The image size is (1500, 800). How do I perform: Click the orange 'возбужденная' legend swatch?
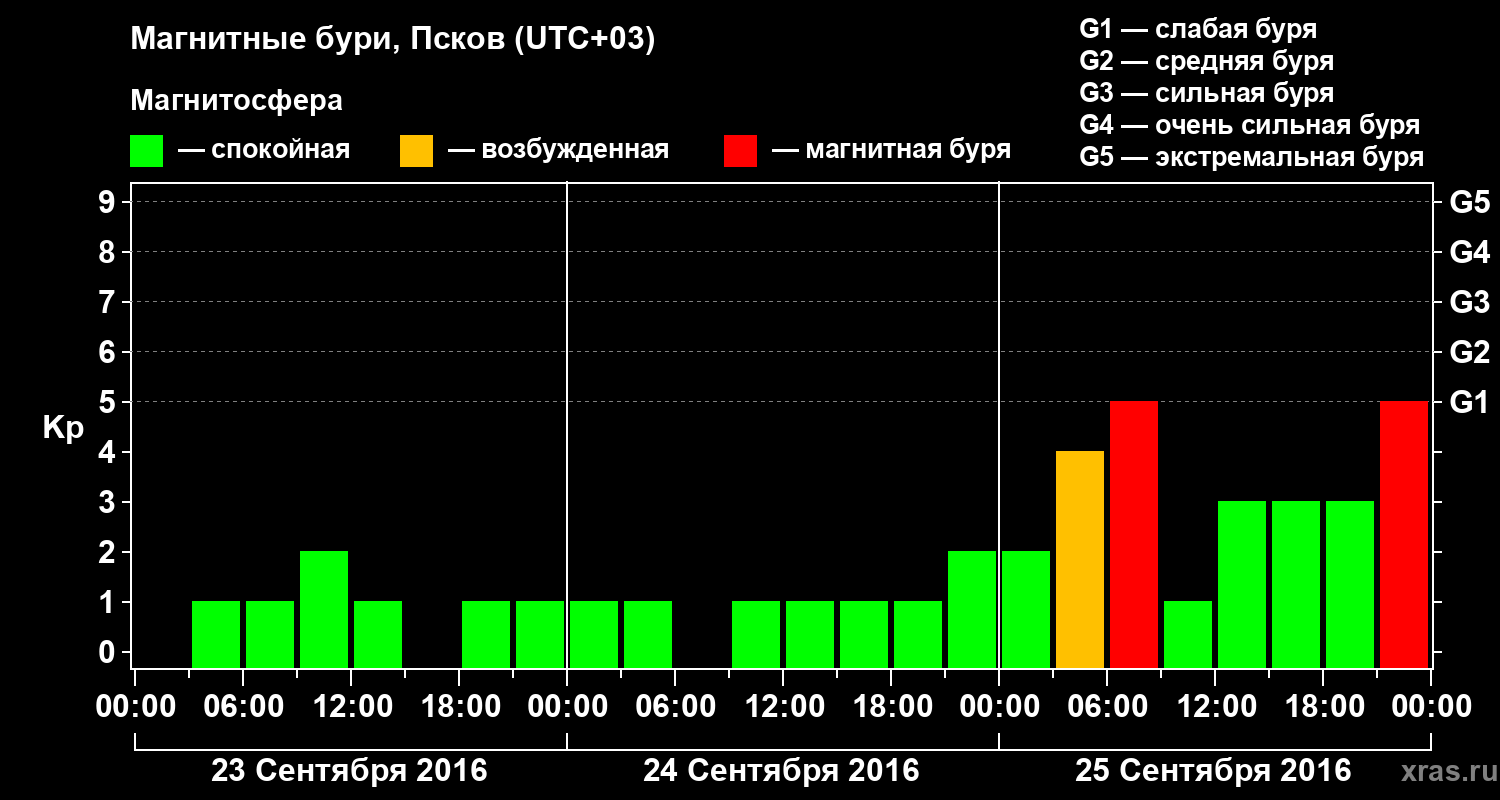coord(417,151)
